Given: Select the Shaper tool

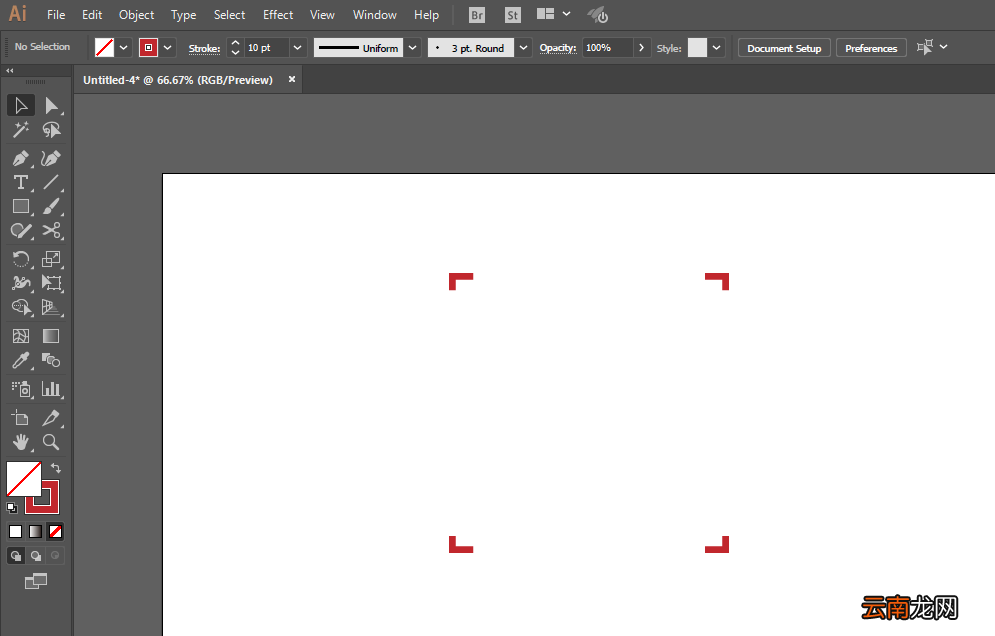Looking at the screenshot, I should (21, 230).
